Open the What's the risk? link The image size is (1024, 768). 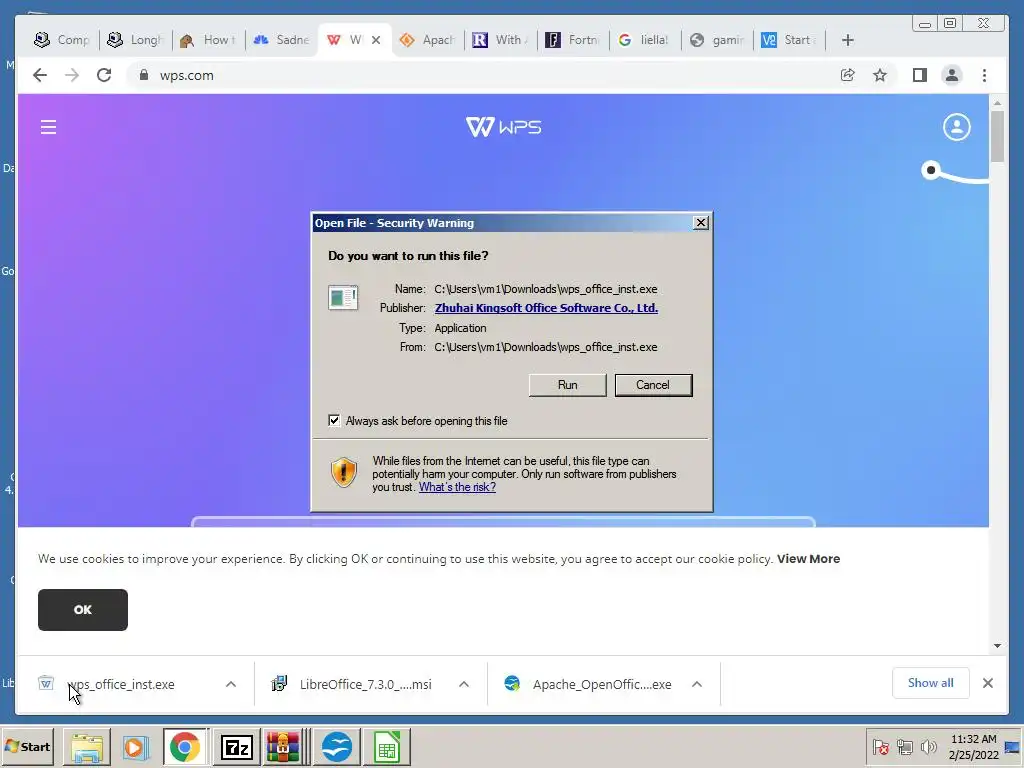point(457,487)
